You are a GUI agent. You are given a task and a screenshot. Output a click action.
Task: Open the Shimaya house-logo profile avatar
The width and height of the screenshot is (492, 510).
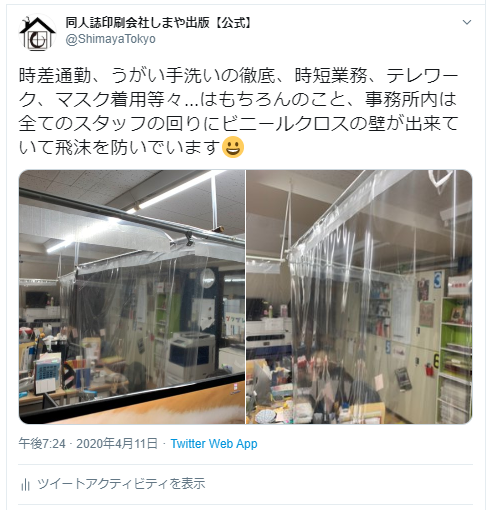click(37, 32)
